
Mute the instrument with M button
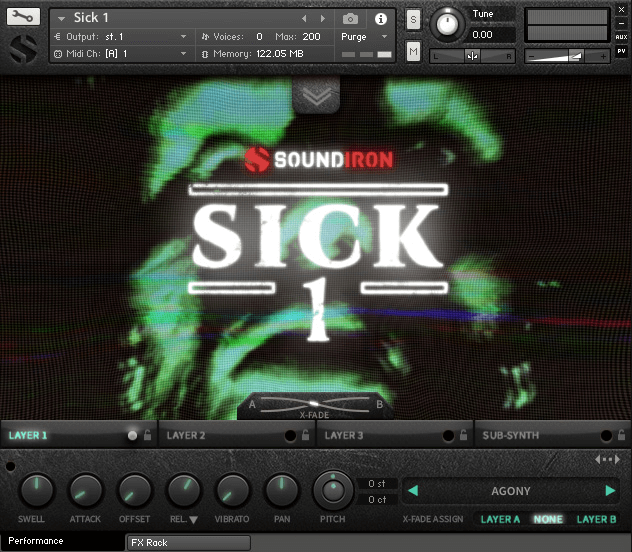(x=414, y=50)
